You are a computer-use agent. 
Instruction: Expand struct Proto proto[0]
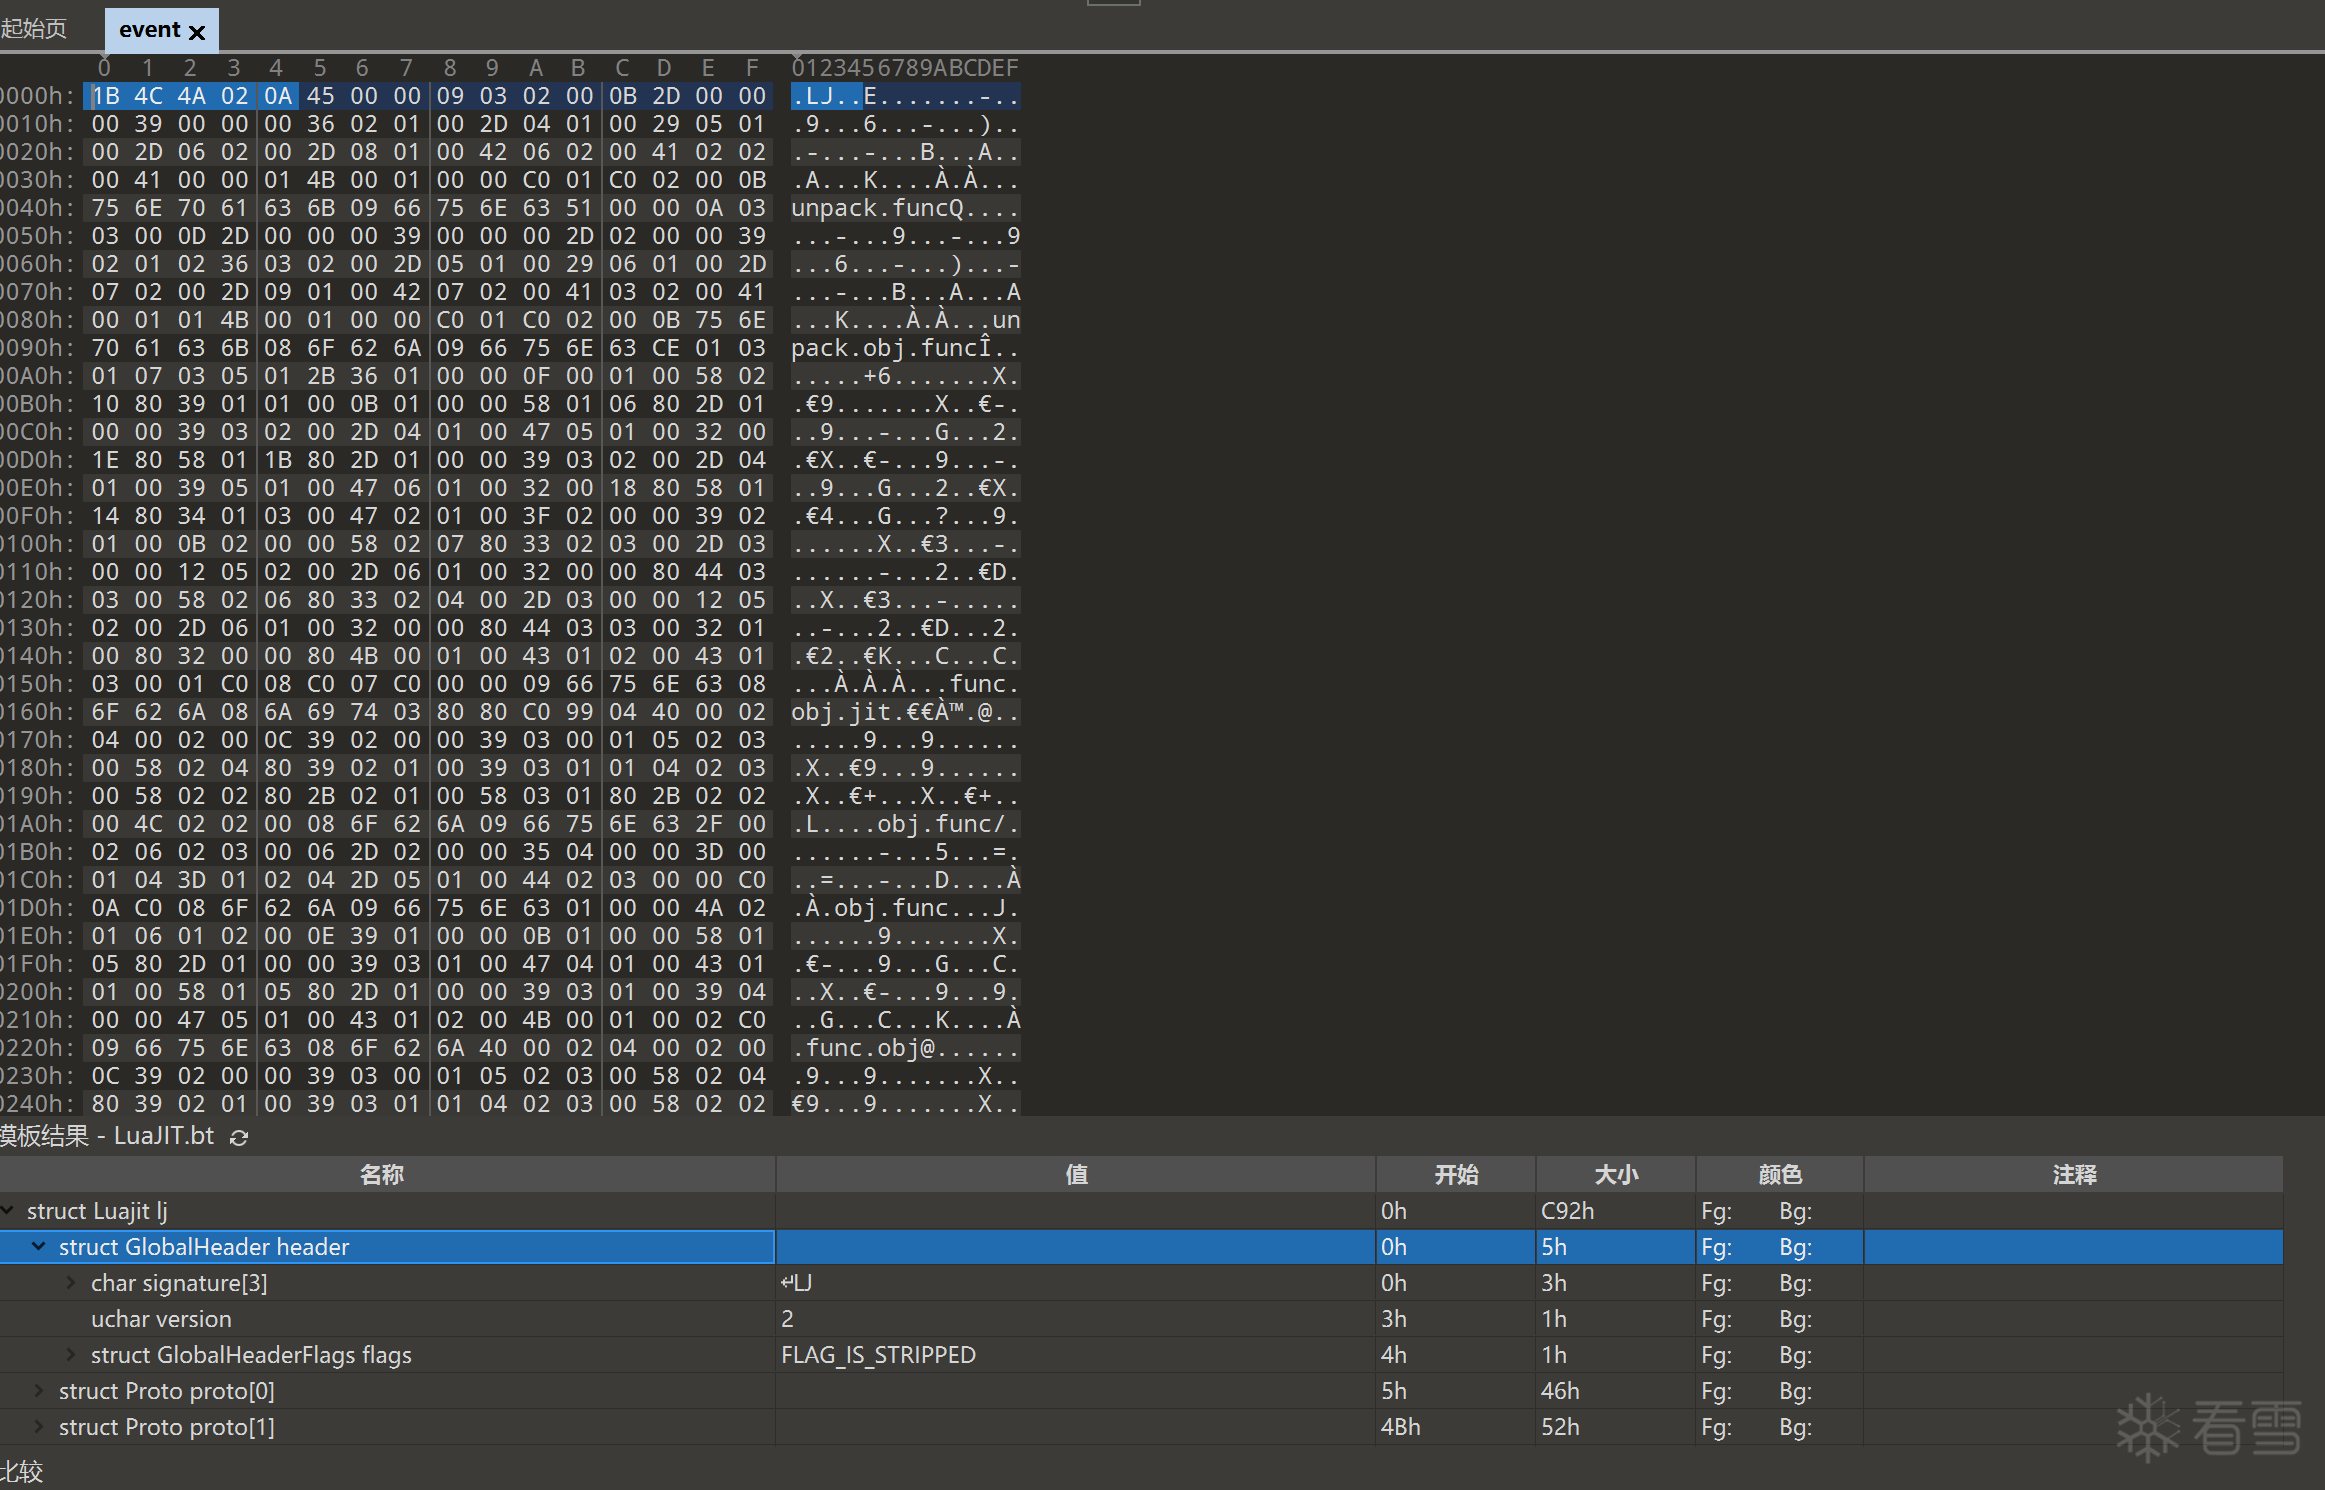(39, 1391)
